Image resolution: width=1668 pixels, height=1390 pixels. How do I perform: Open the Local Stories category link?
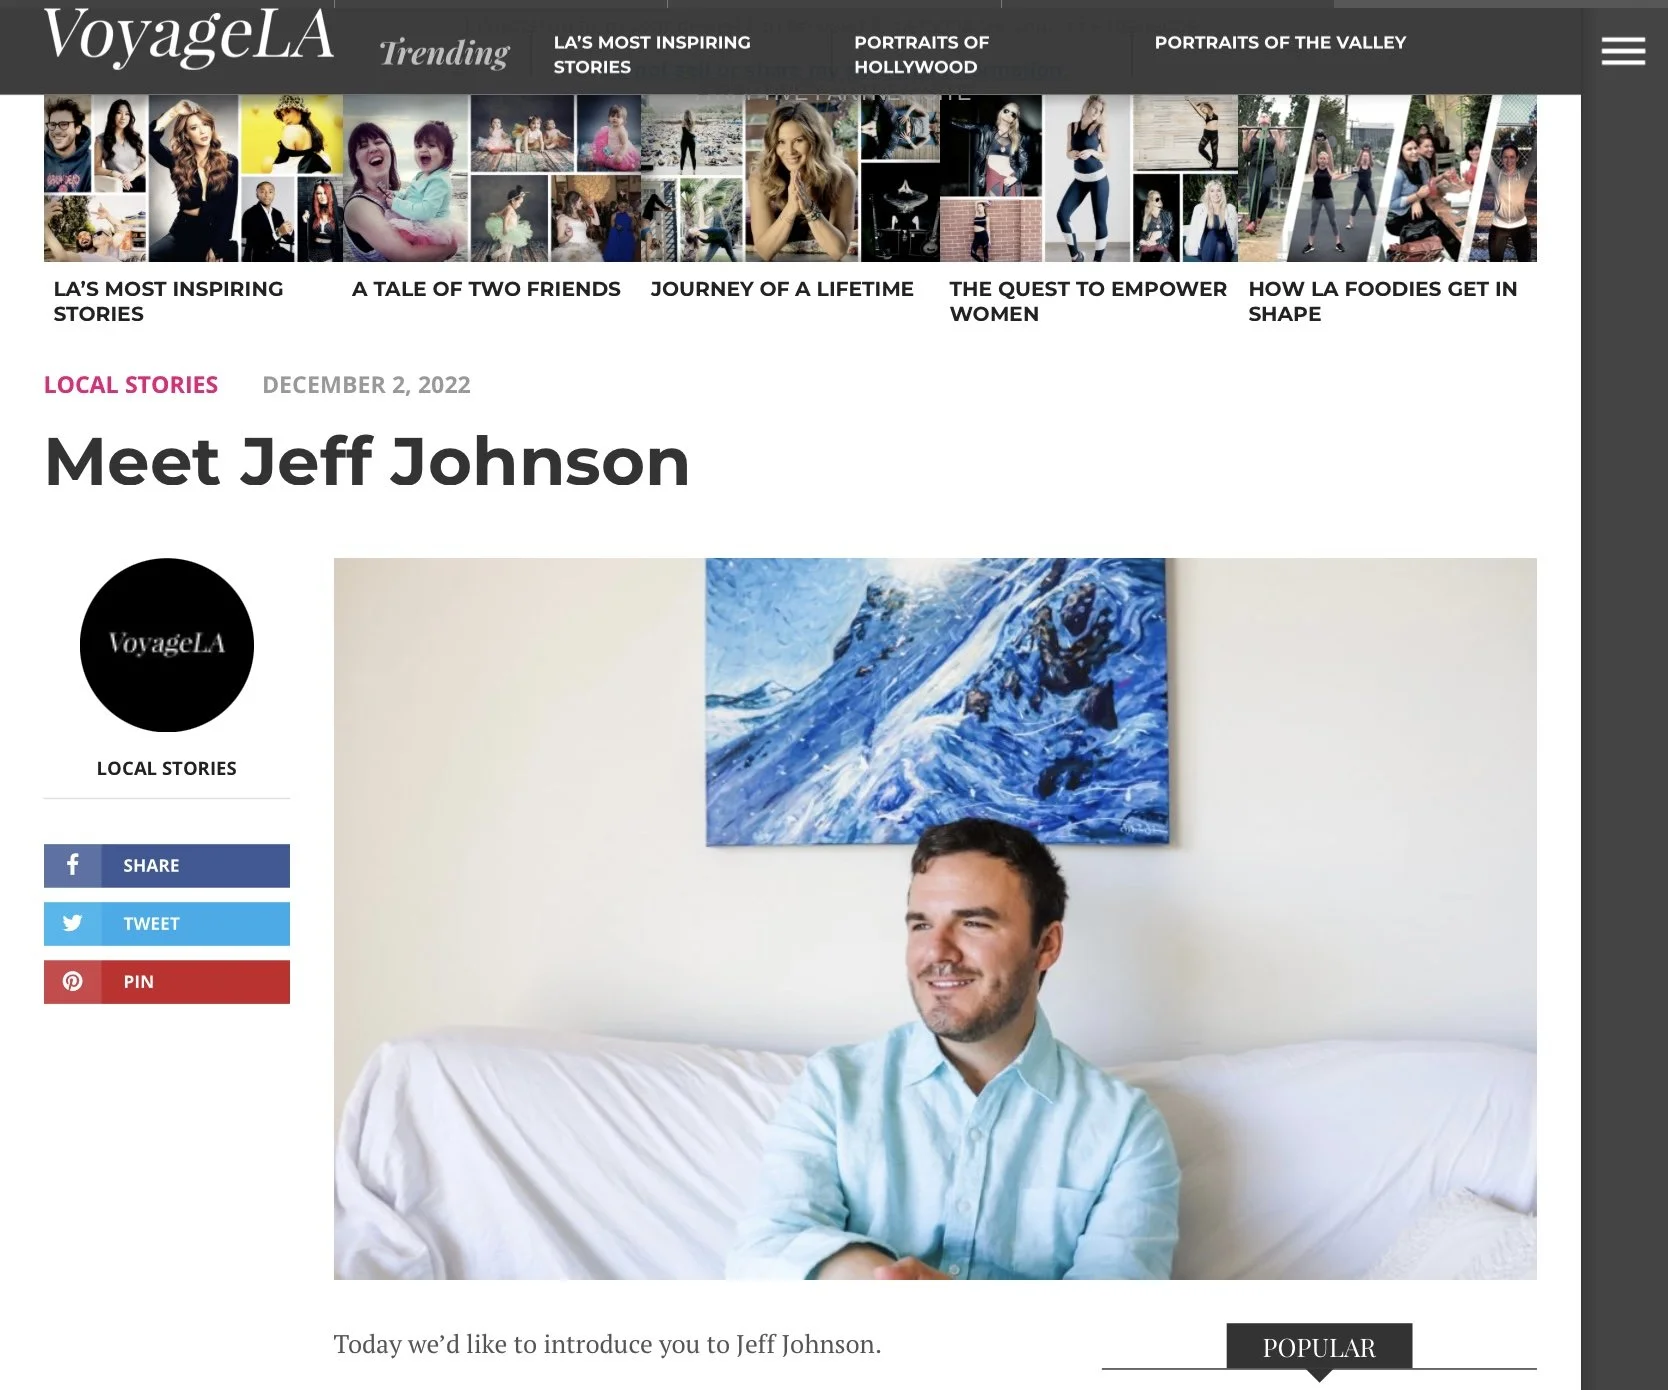pos(131,385)
